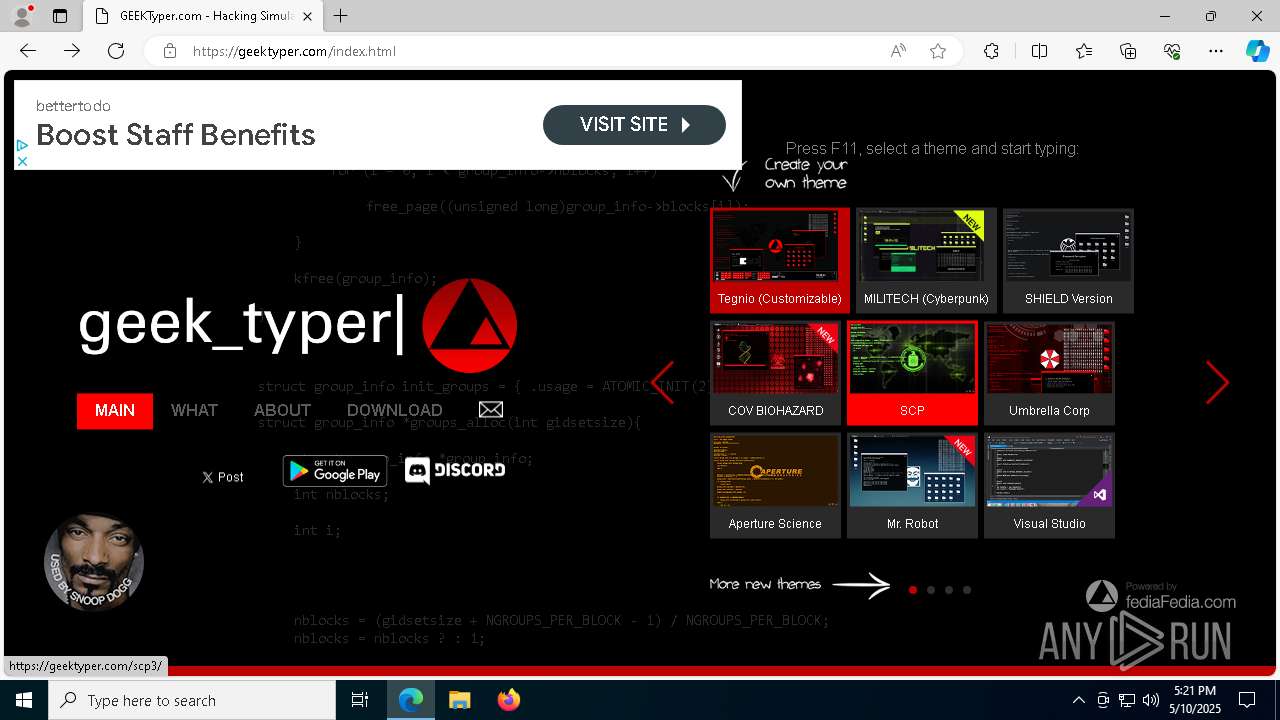
Task: Select MILITECH (Cyberpunk) theme
Action: pyautogui.click(x=926, y=260)
